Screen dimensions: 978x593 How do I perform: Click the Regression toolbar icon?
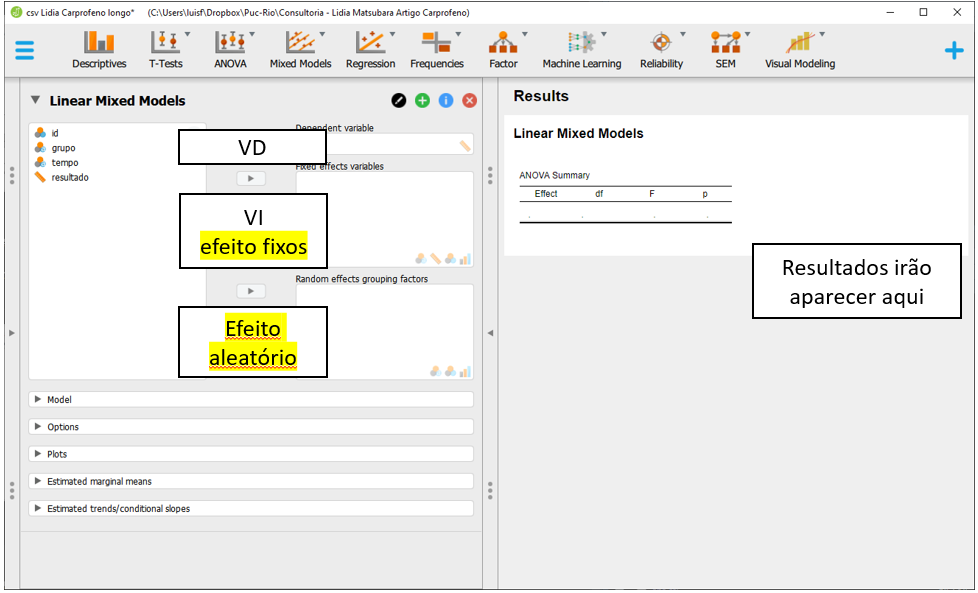[370, 49]
